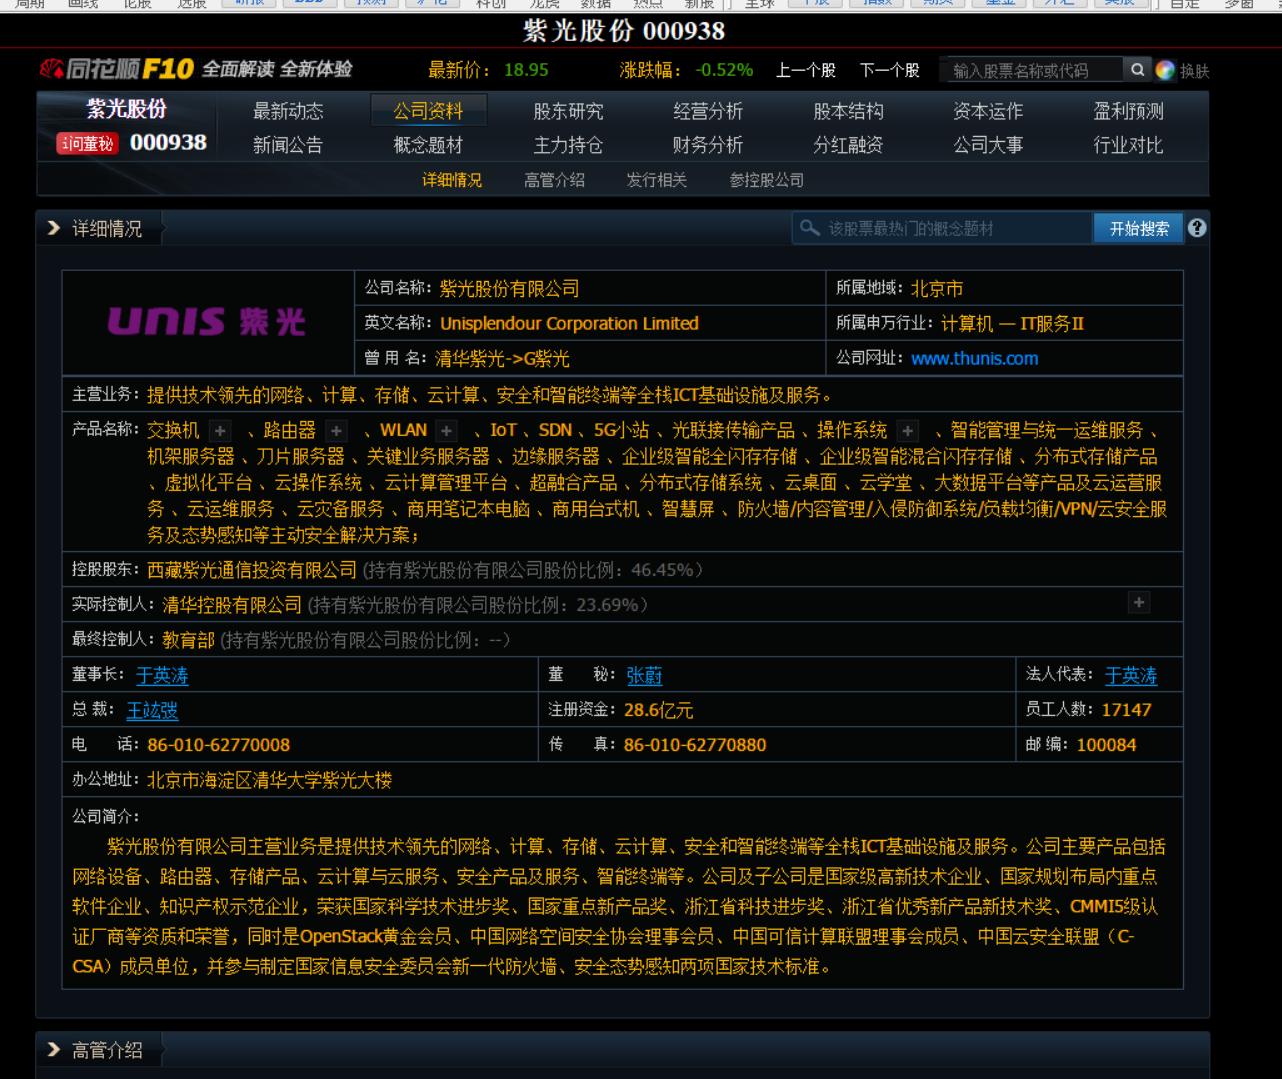Viewport: 1282px width, 1079px height.
Task: Go to previous stock with 上一个股
Action: [x=806, y=70]
